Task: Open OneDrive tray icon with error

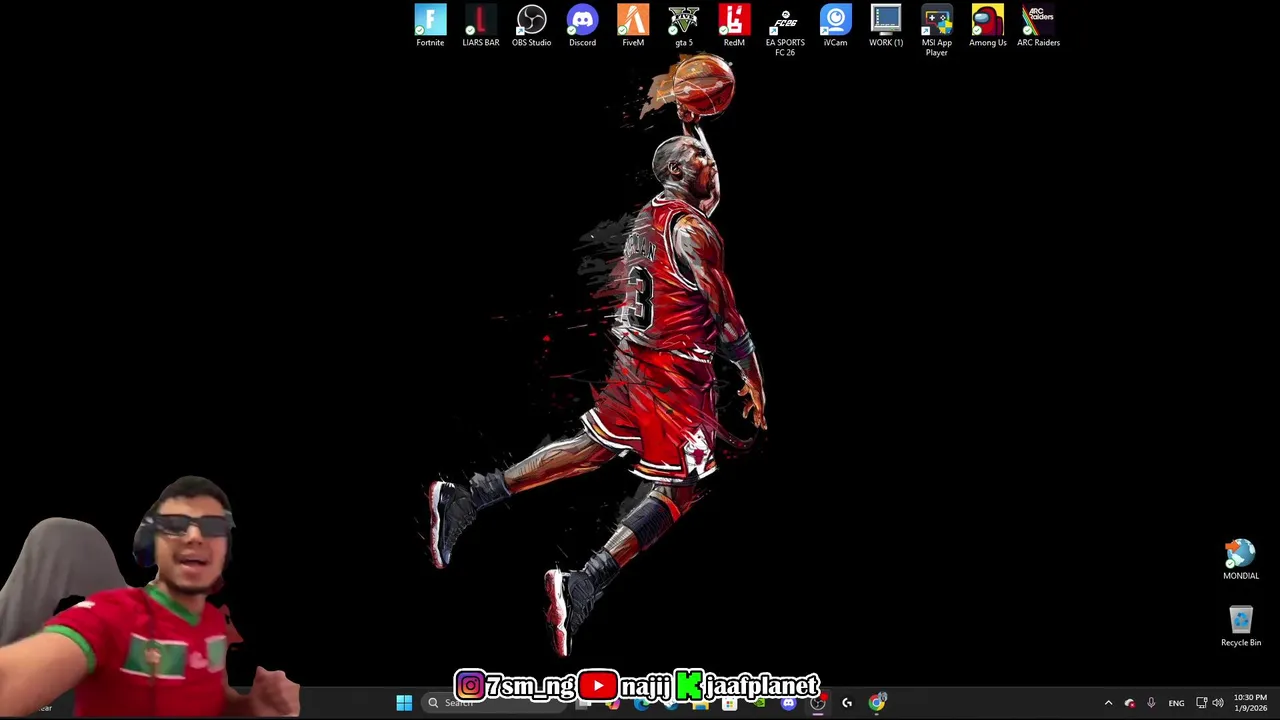Action: click(1129, 703)
